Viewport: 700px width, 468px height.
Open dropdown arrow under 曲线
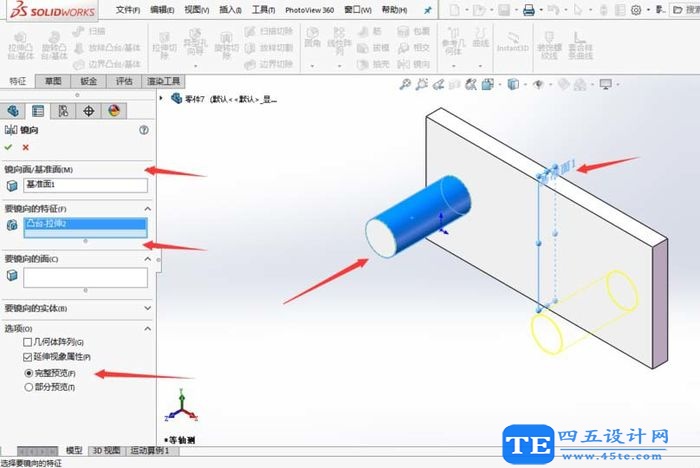click(480, 66)
